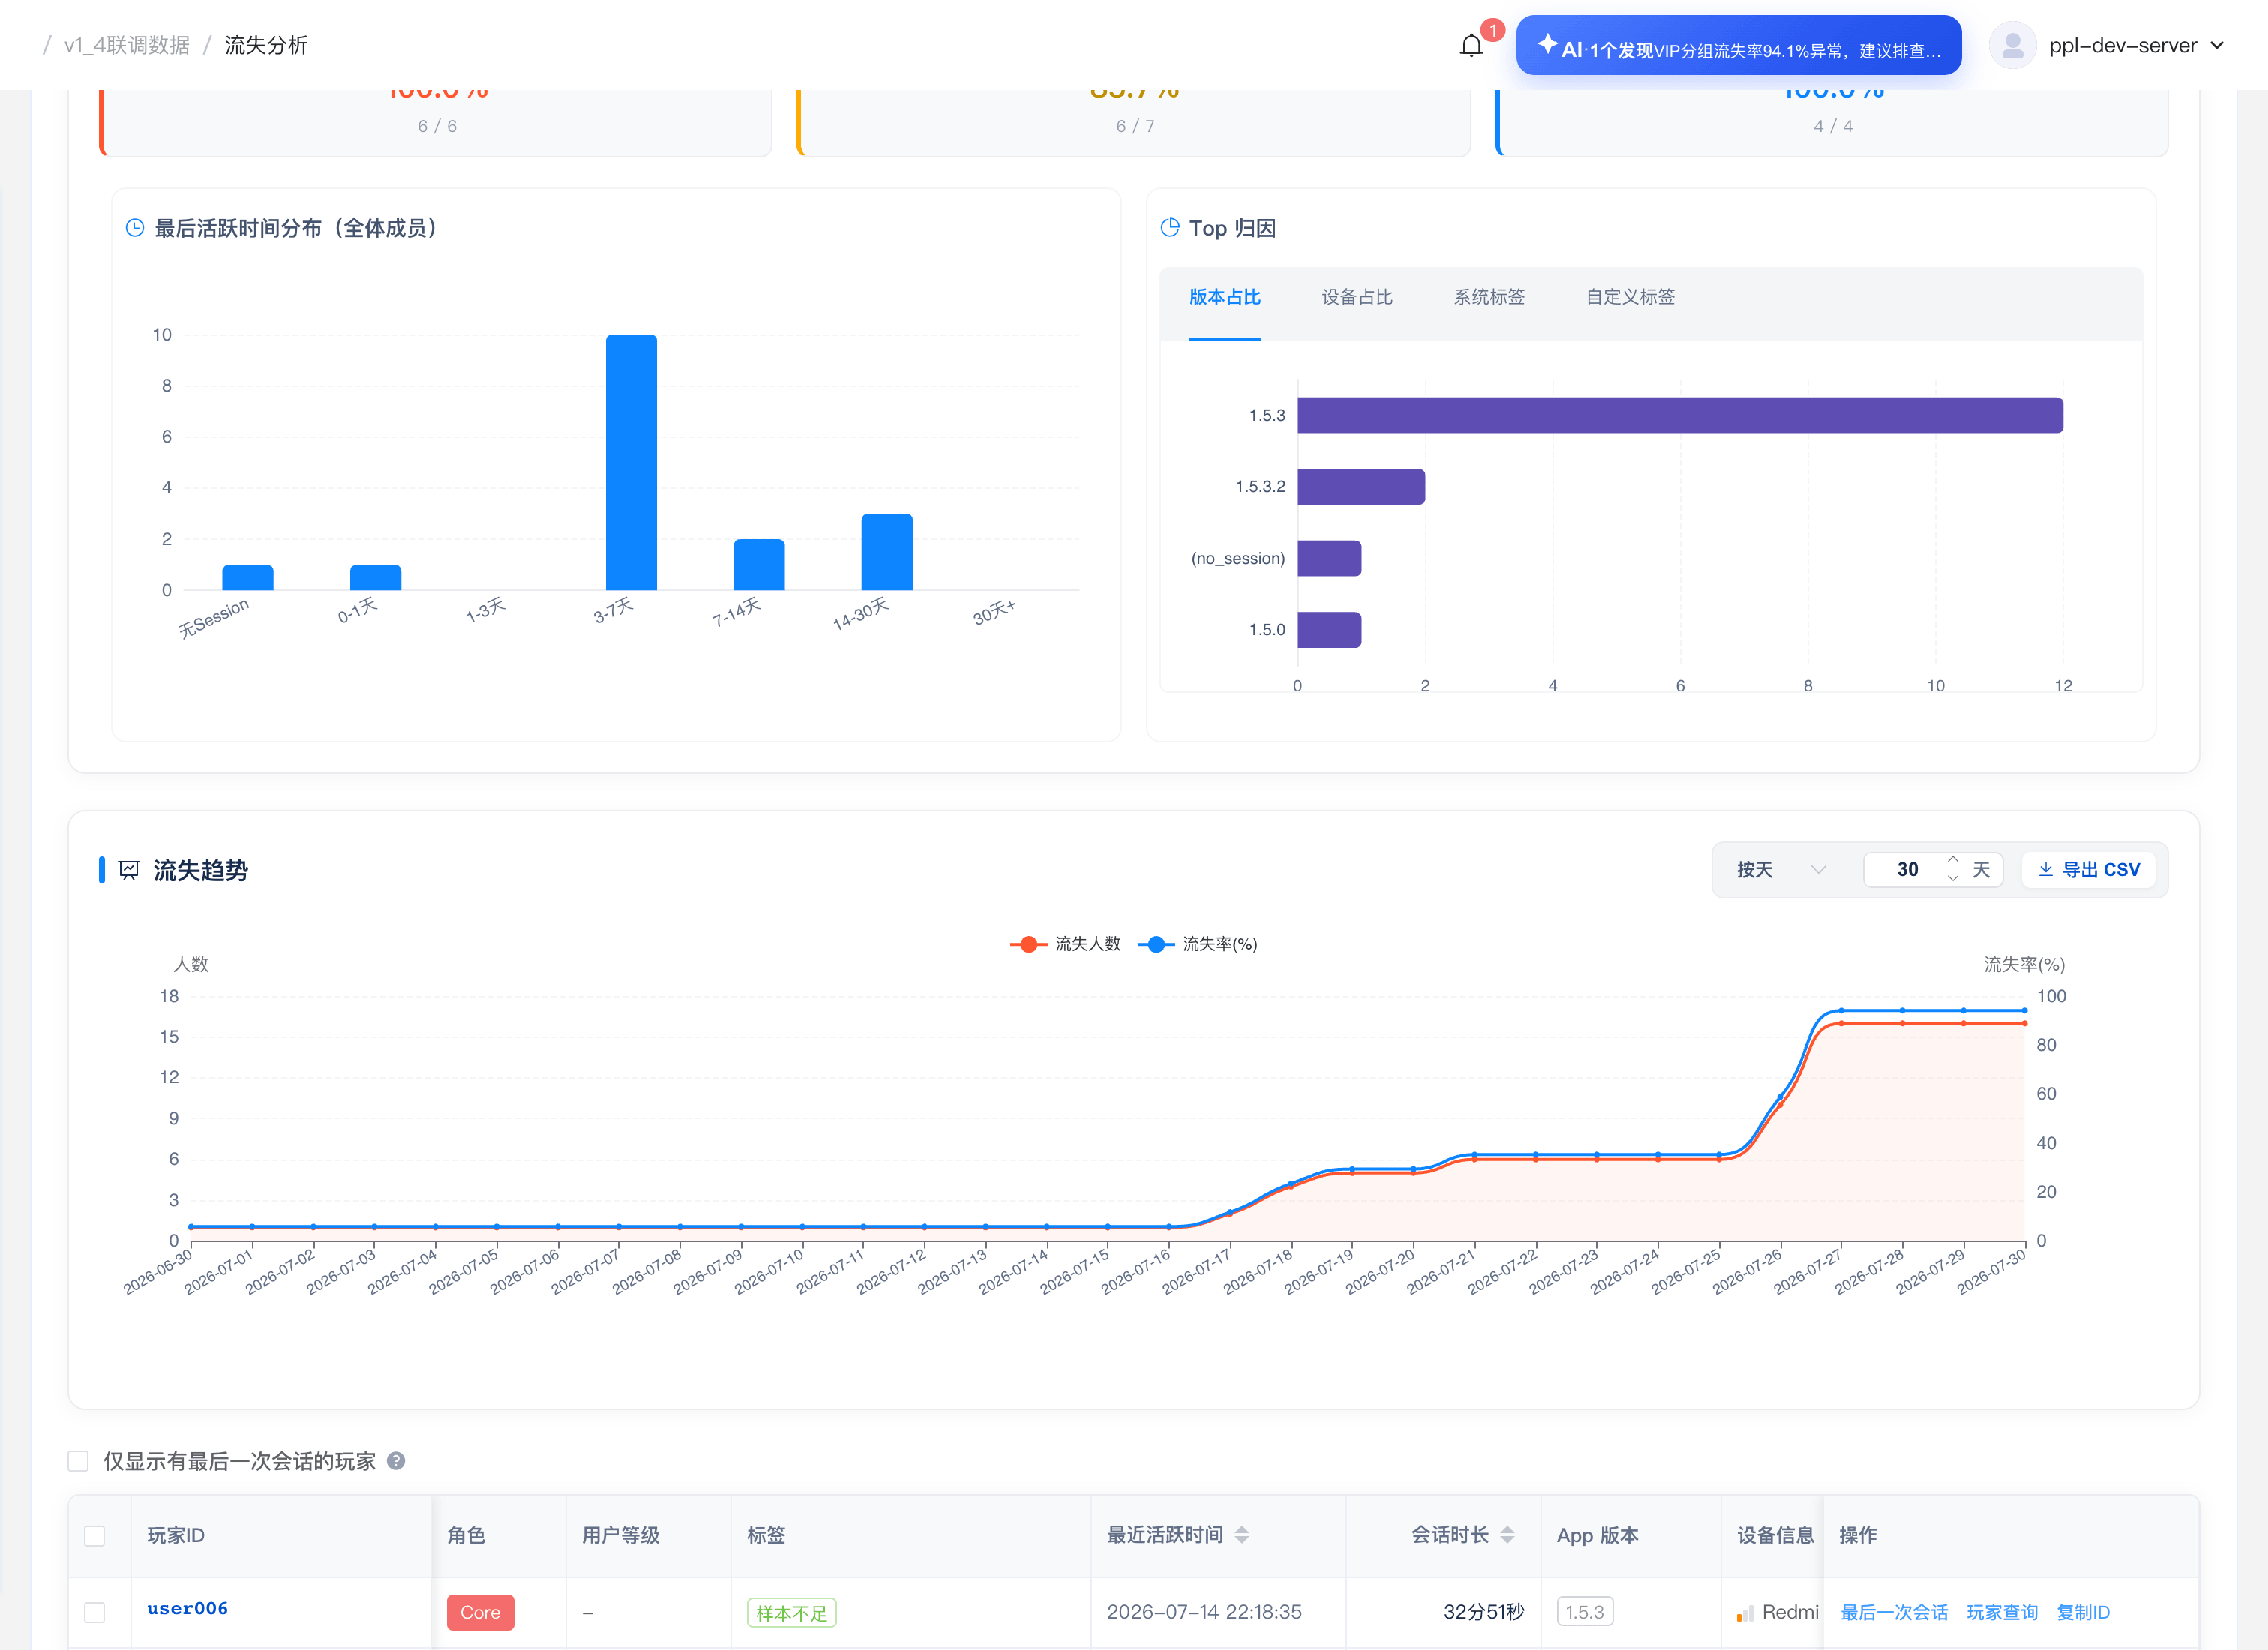Open the user006 player ID link
Viewport: 2268px width, 1650px height.
(x=187, y=1608)
